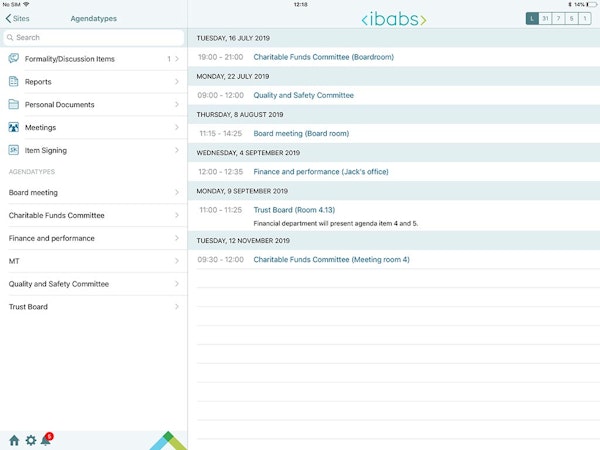This screenshot has width=600, height=450.
Task: Select the Reports document icon
Action: click(13, 82)
